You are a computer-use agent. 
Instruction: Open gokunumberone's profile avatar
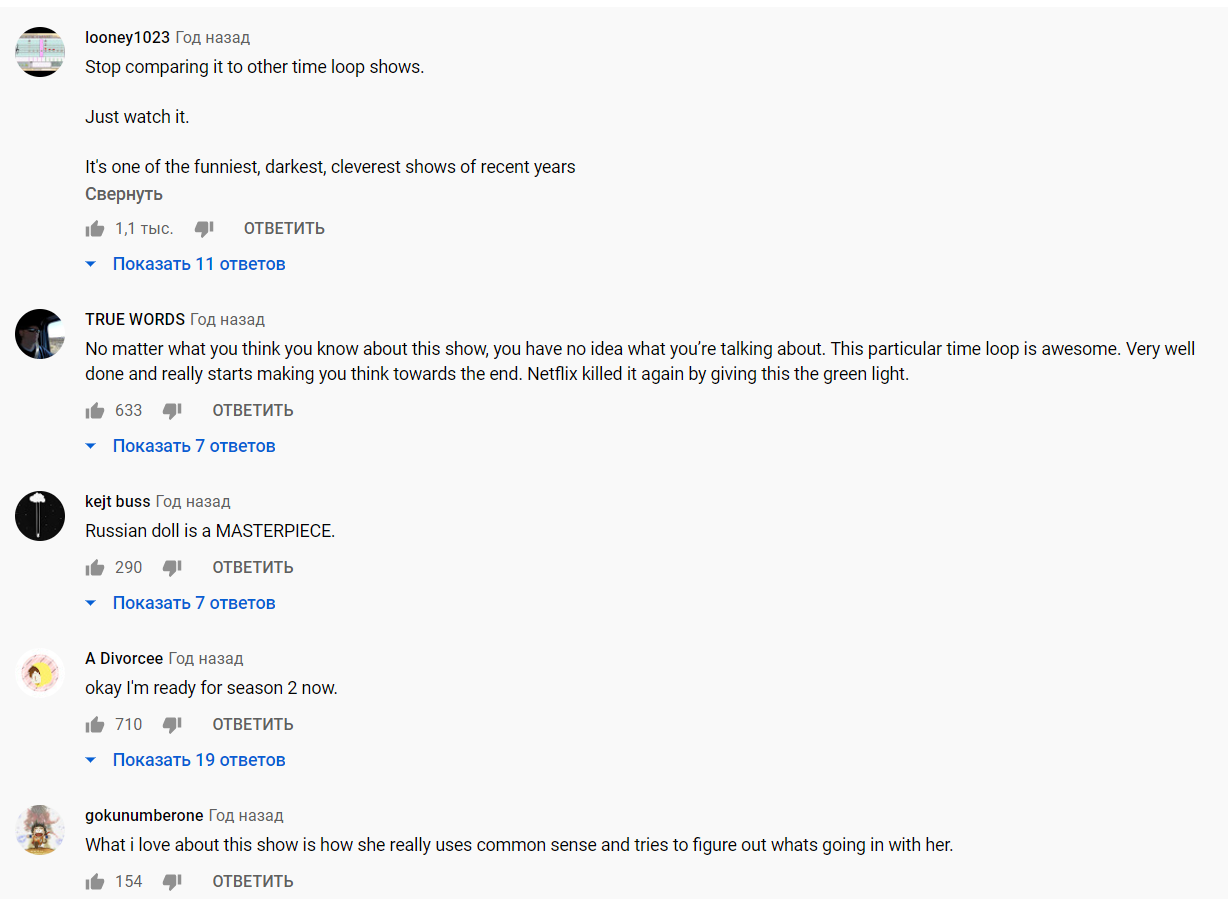[40, 830]
